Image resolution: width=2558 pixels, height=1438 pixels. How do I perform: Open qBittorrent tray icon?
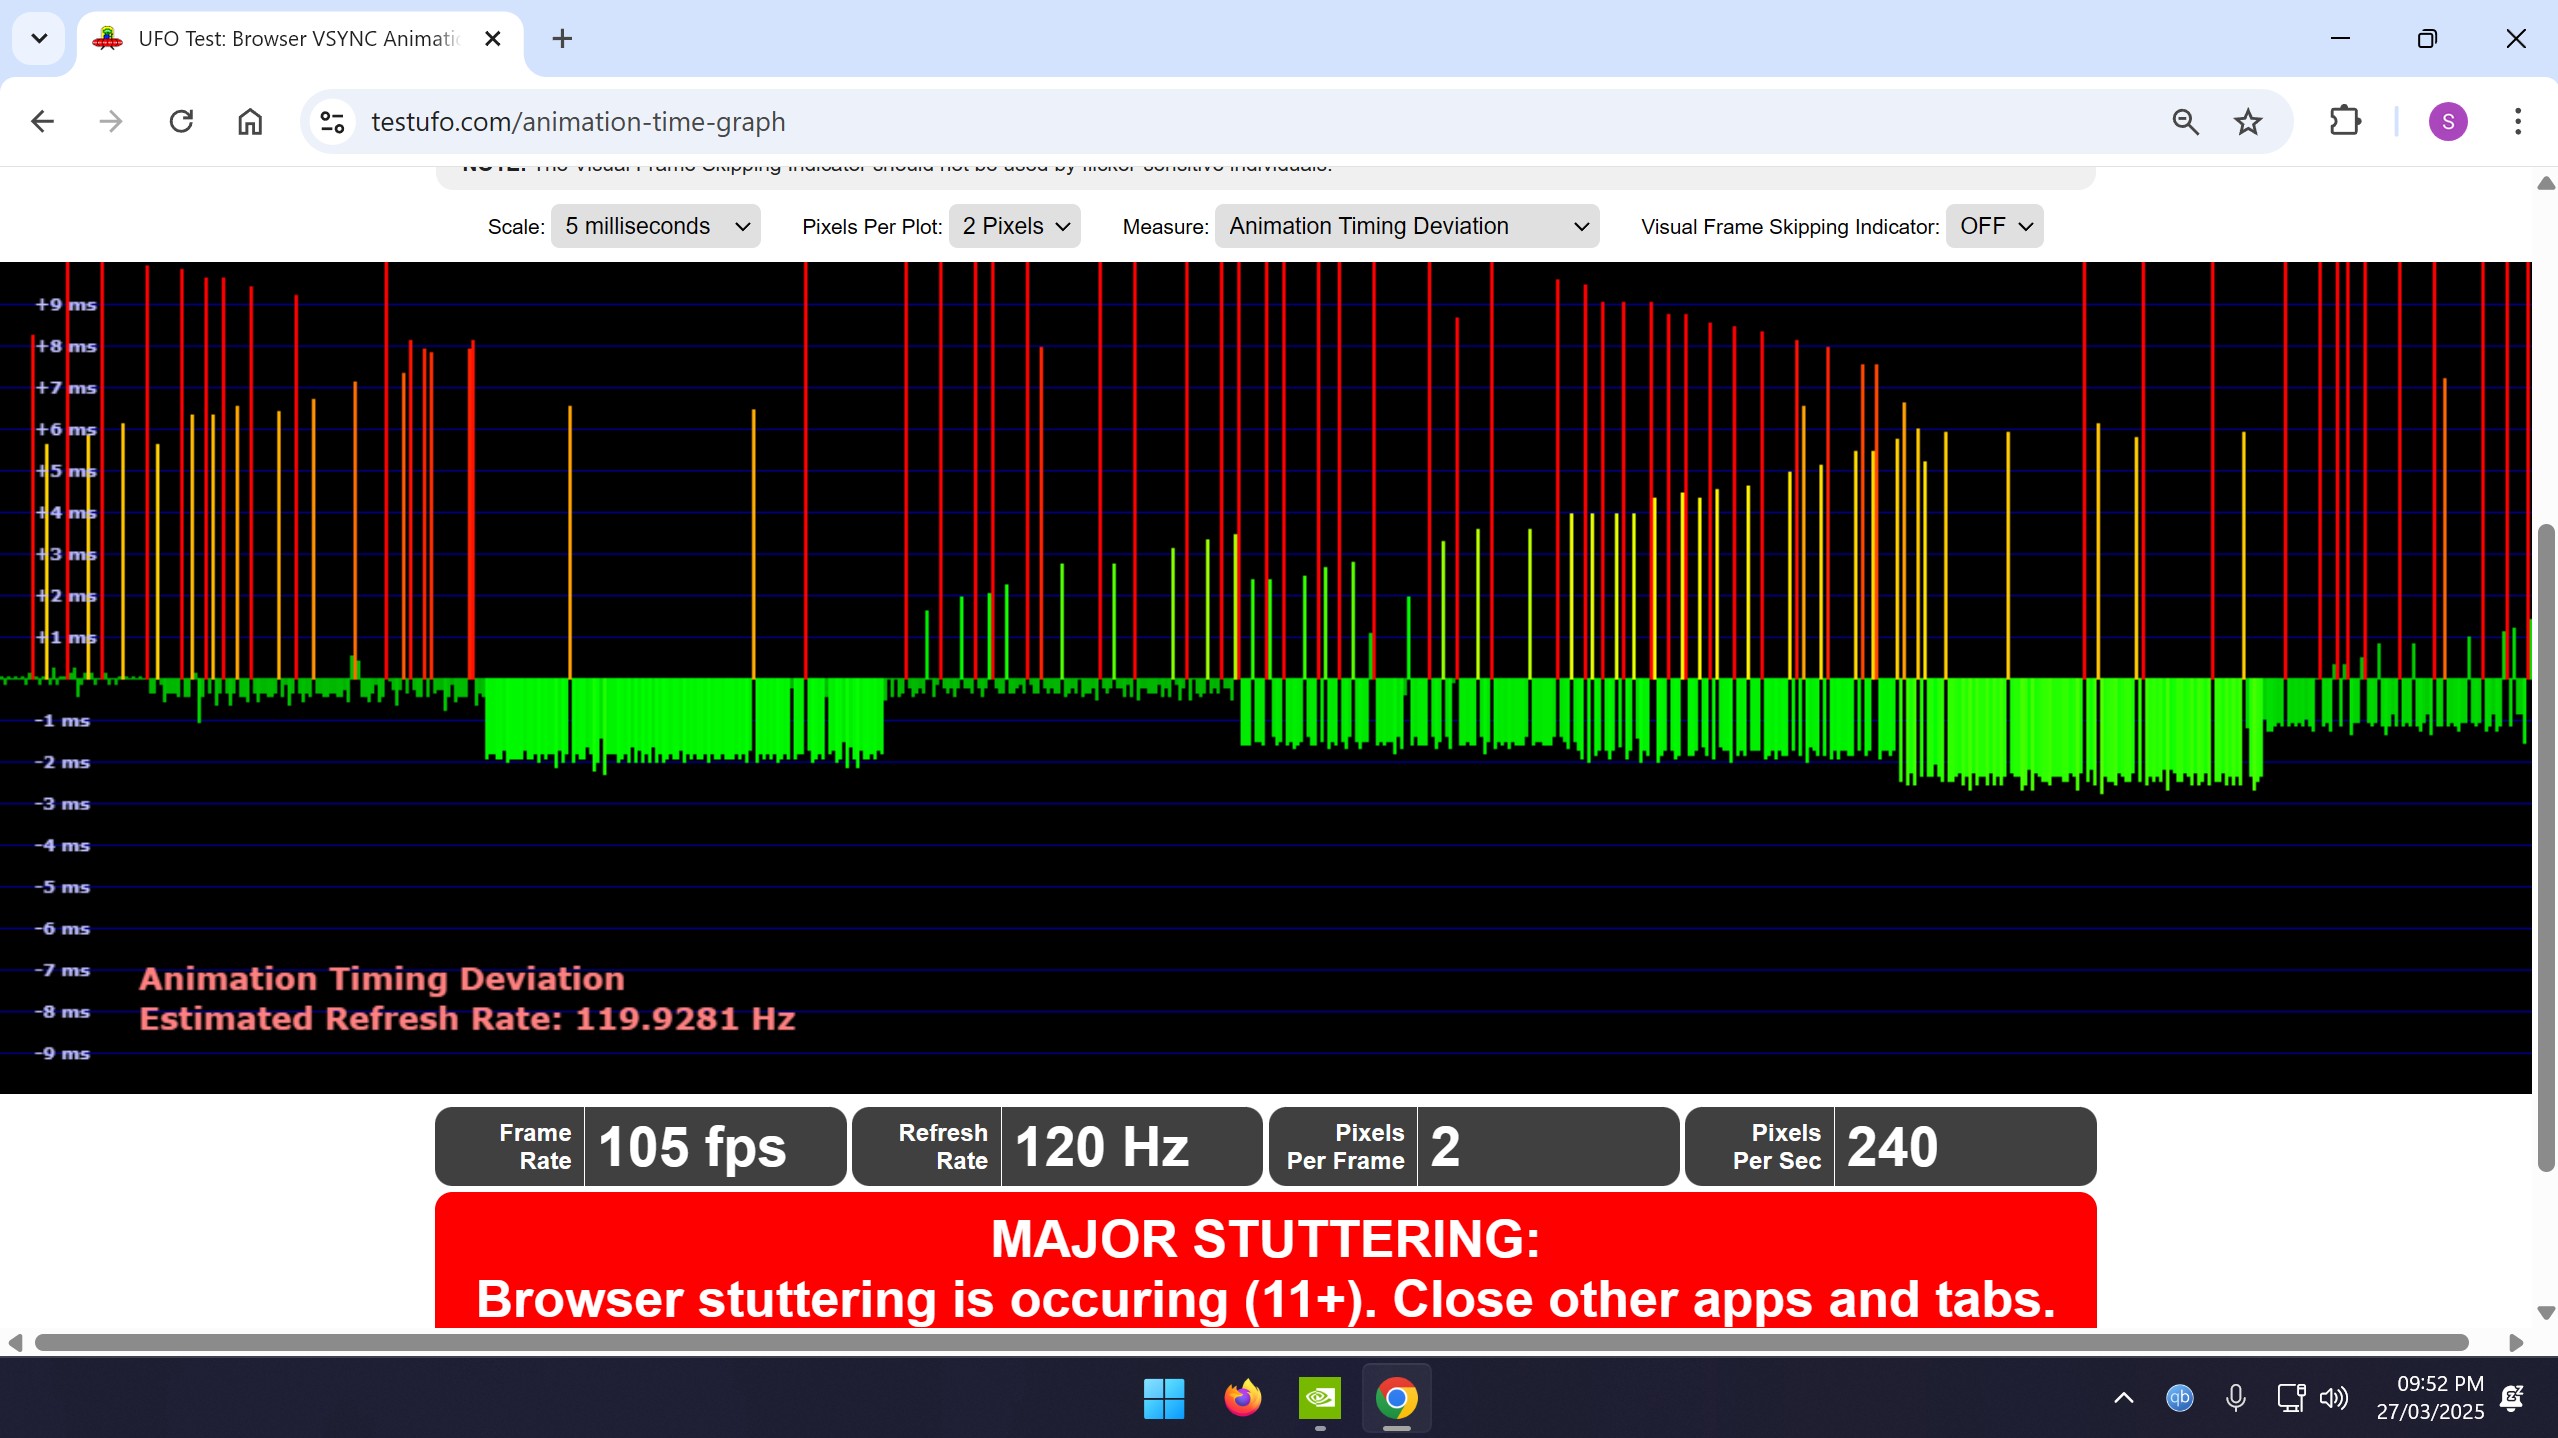click(x=2180, y=1398)
